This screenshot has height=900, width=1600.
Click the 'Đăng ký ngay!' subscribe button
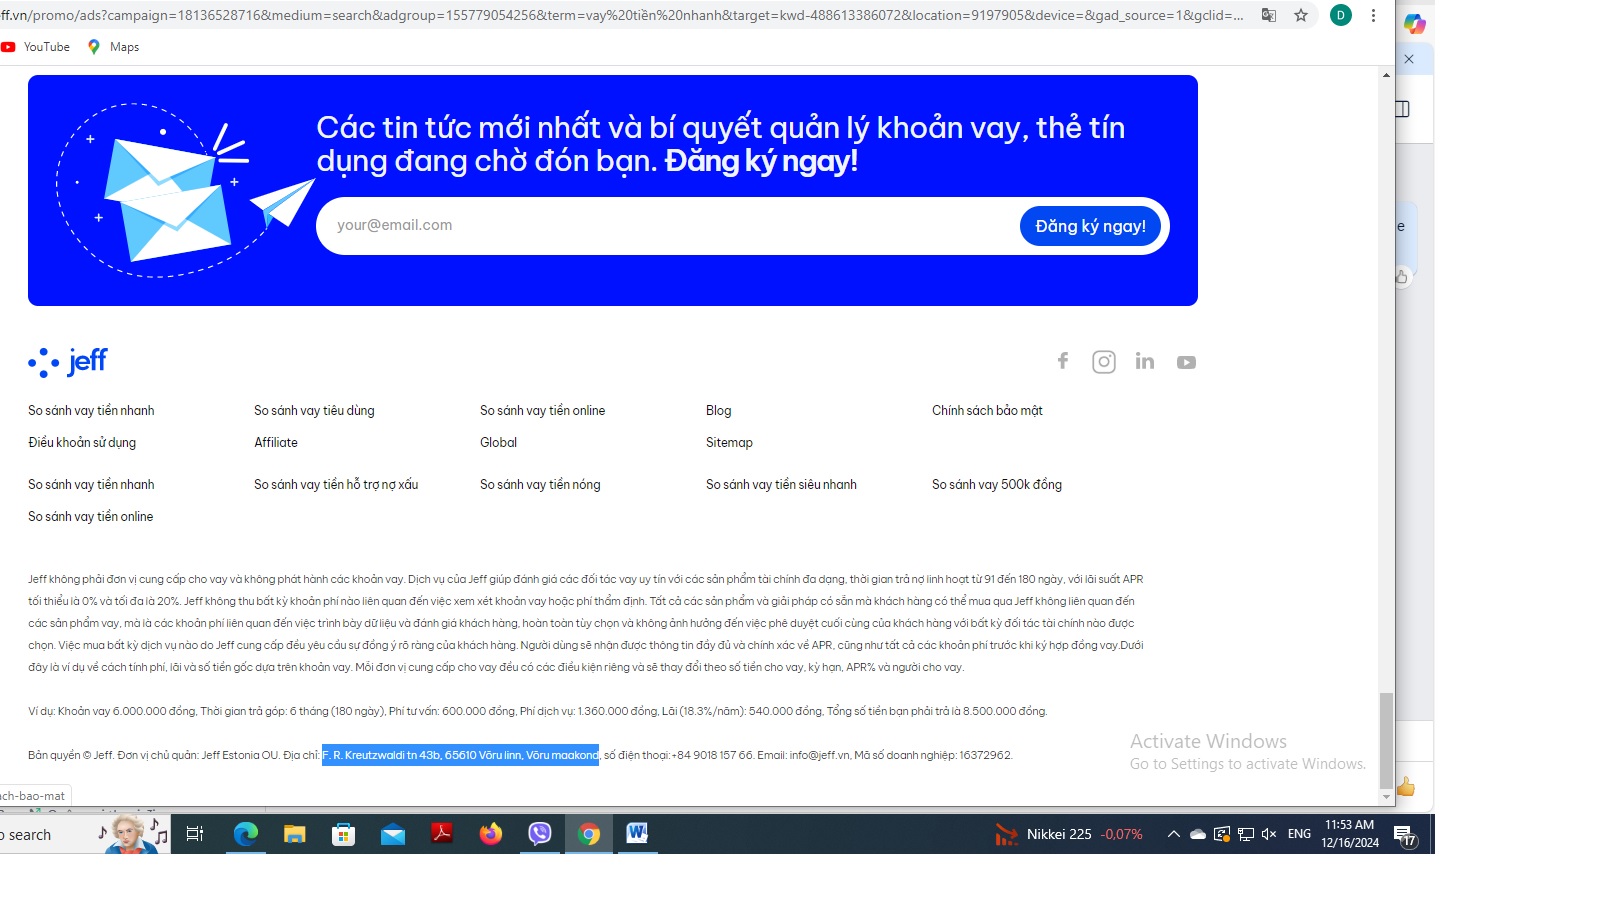pyautogui.click(x=1091, y=226)
